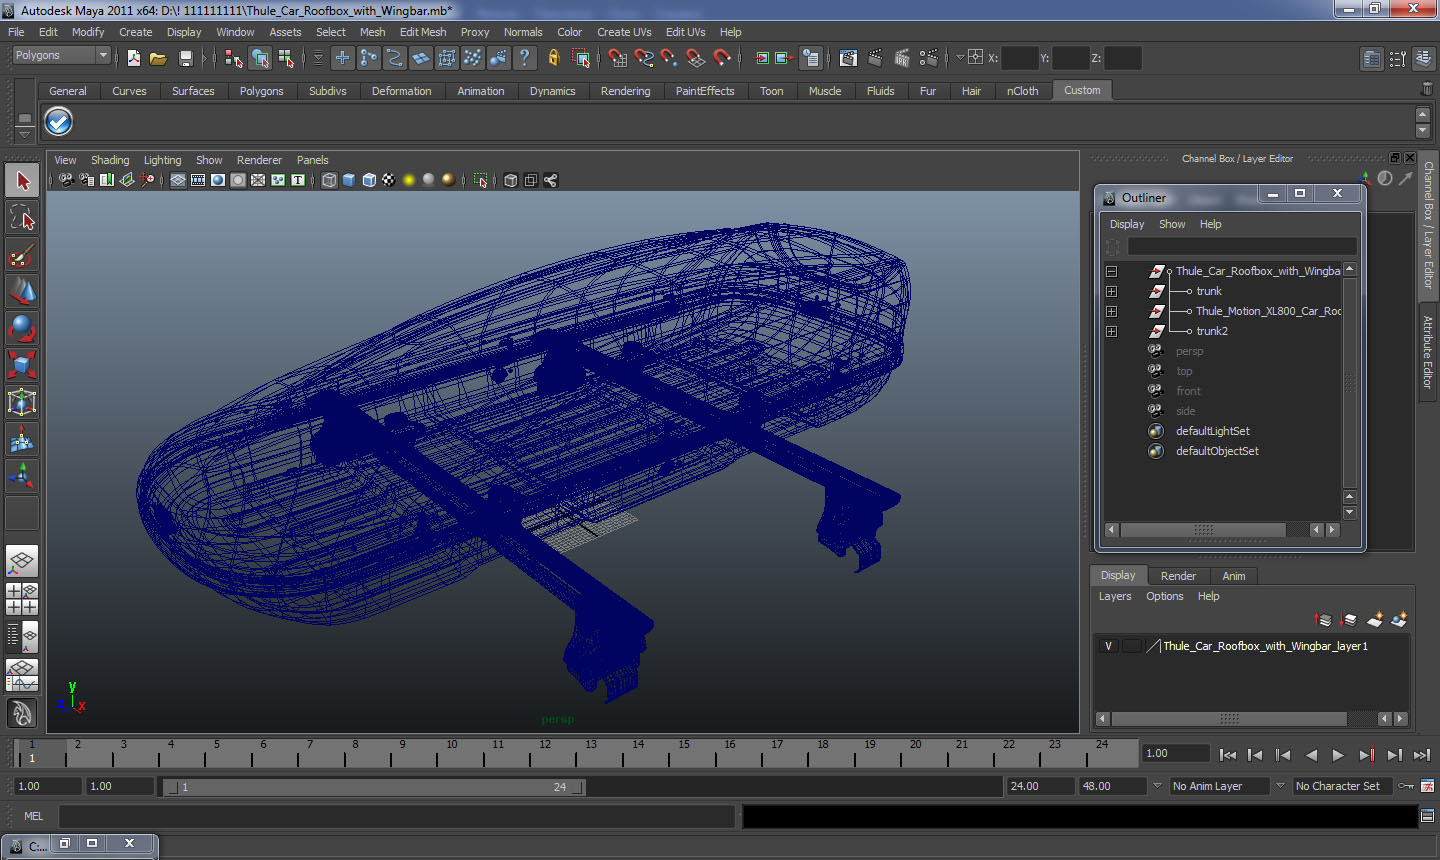Viewport: 1440px width, 860px height.
Task: Set selection mode to select by hierarchy
Action: pos(234,58)
